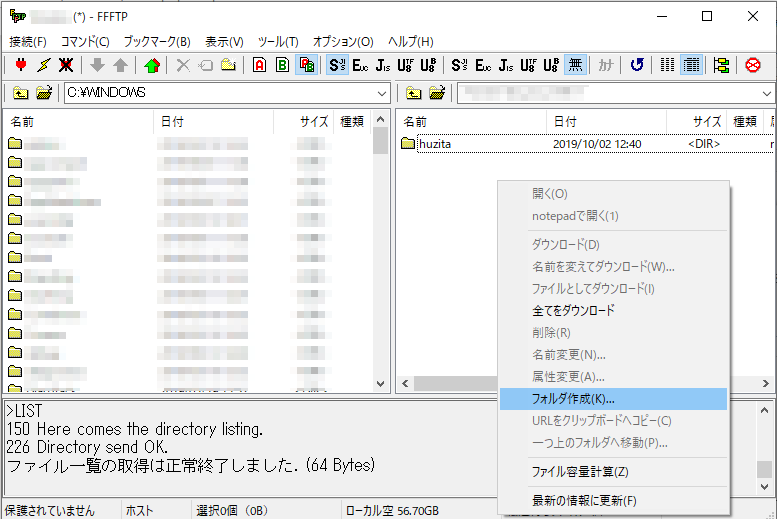This screenshot has height=519, width=777.
Task: Select ASCII transfer mode (red A)
Action: pos(259,65)
